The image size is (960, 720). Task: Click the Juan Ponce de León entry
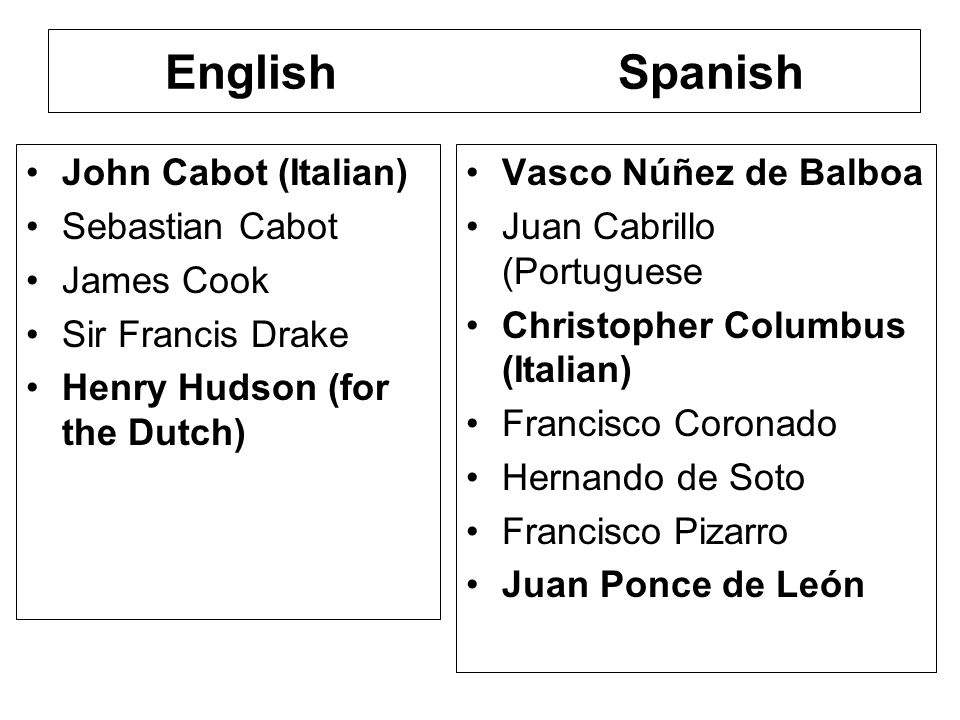point(683,585)
